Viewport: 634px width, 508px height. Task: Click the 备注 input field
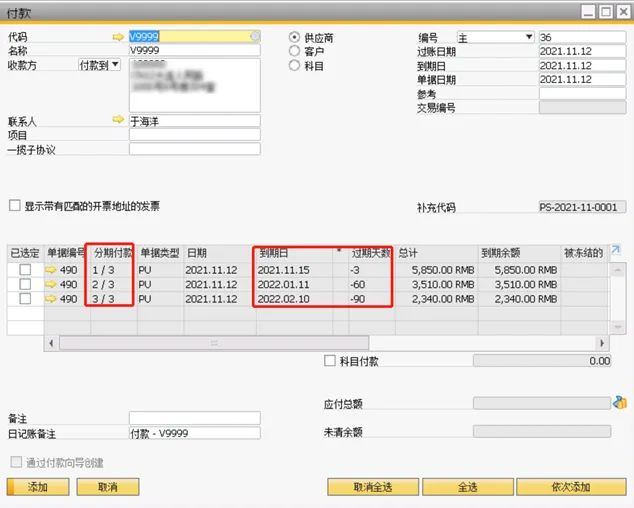[194, 418]
